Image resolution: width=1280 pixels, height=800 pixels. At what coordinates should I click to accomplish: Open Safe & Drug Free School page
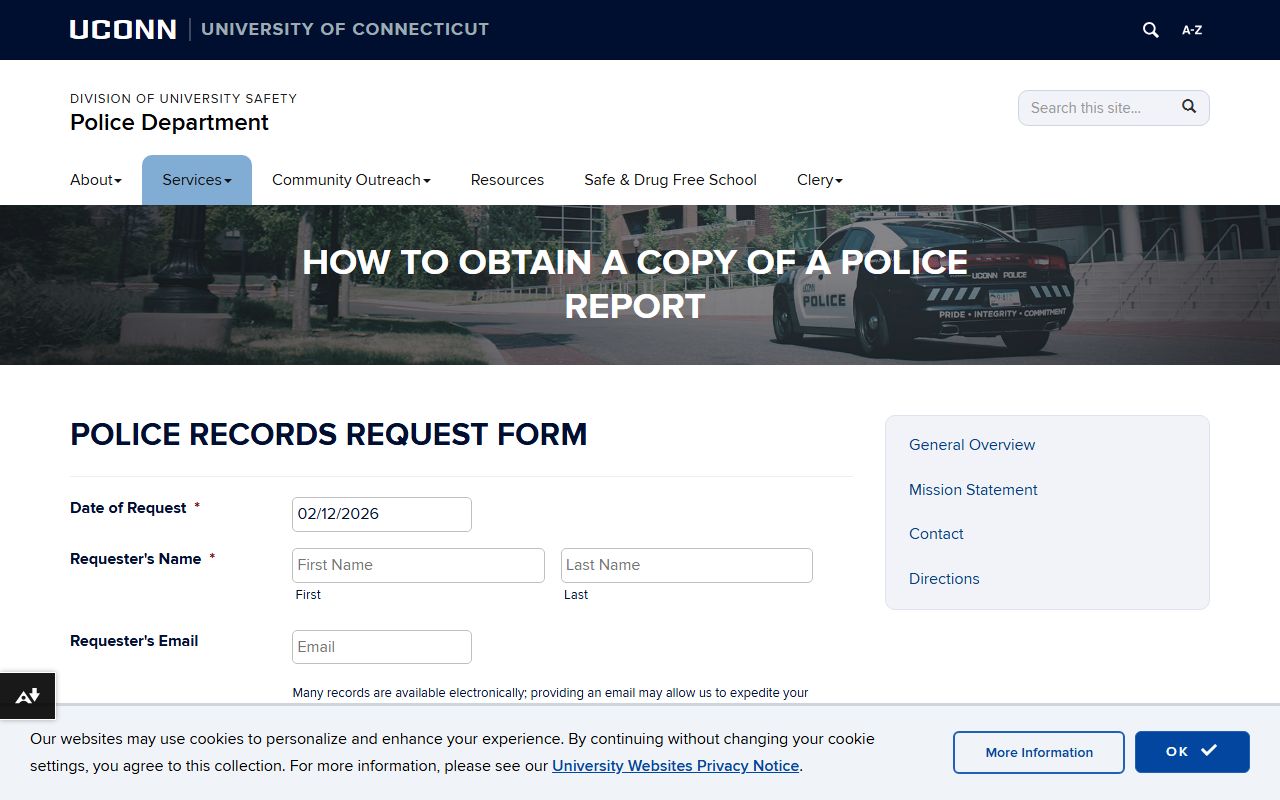[x=670, y=180]
